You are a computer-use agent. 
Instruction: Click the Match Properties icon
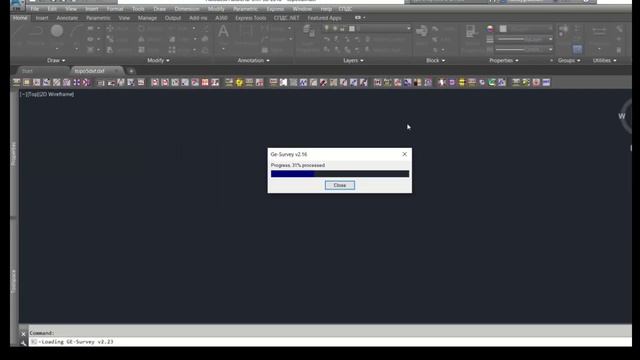click(470, 31)
